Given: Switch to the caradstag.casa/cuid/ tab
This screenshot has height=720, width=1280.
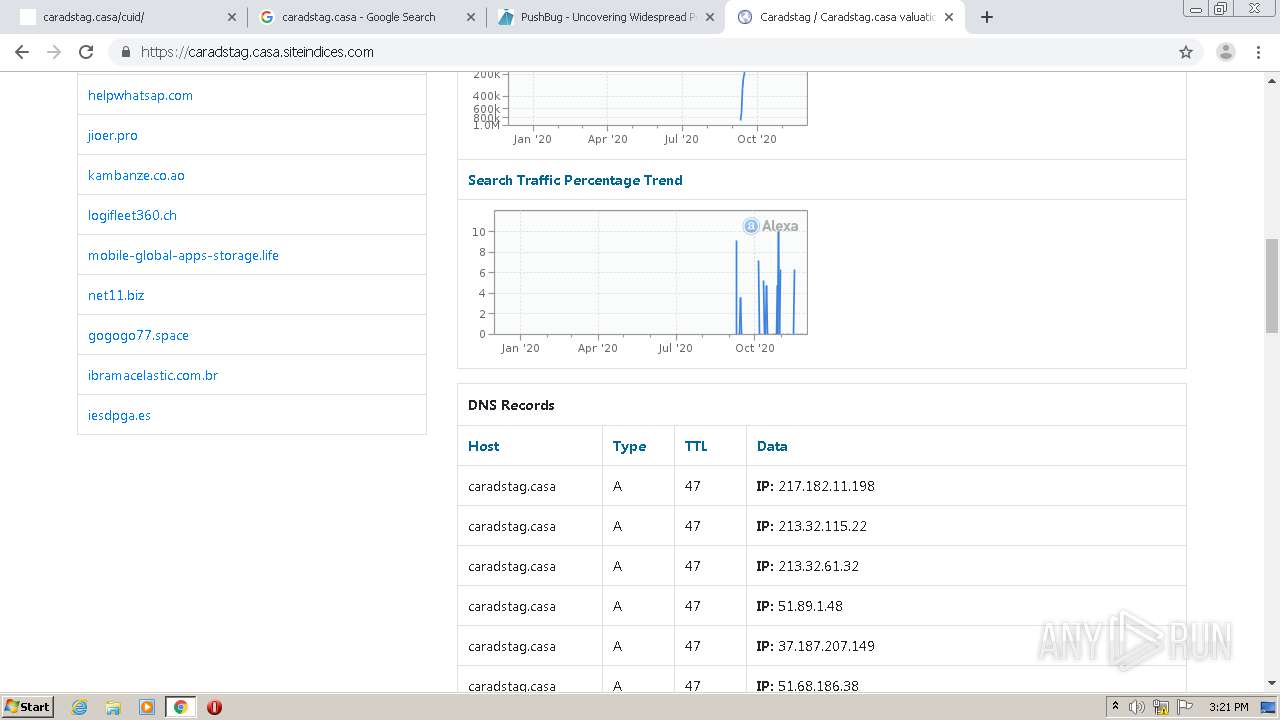Looking at the screenshot, I should click(128, 17).
